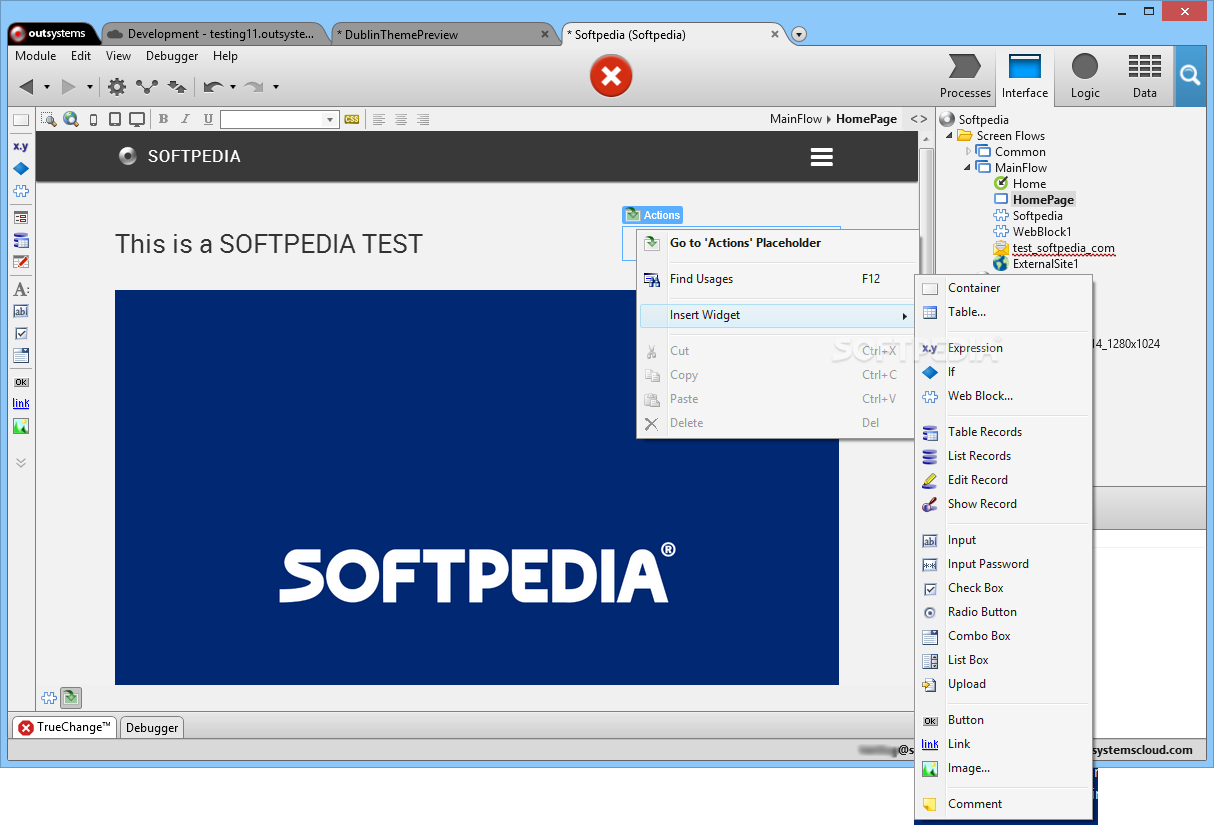This screenshot has height=825, width=1214.
Task: Open the search magnifier in the top right
Action: point(1189,75)
